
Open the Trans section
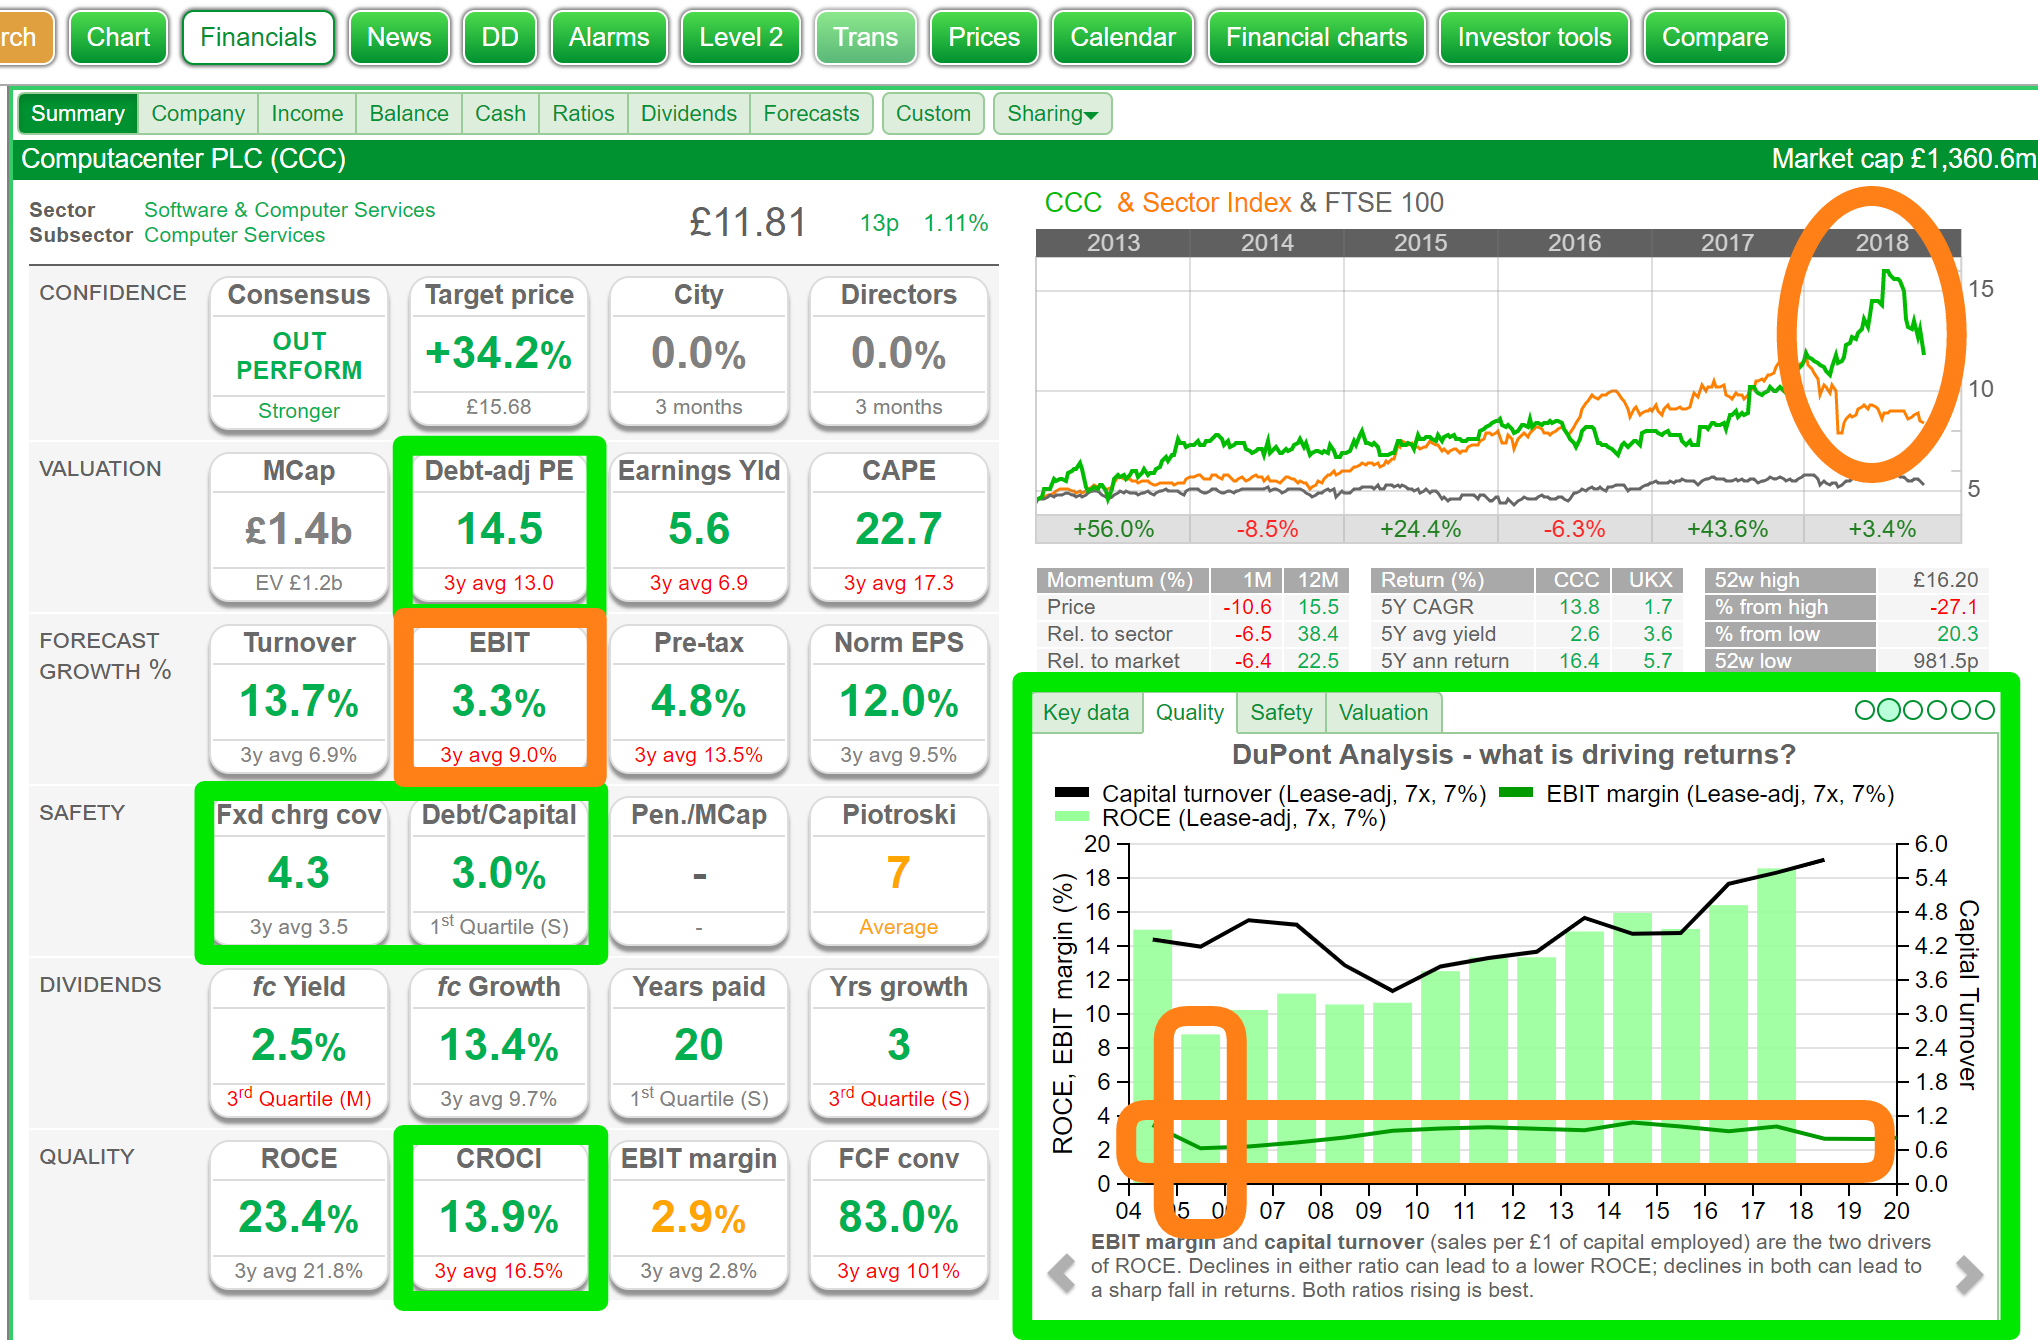(866, 37)
